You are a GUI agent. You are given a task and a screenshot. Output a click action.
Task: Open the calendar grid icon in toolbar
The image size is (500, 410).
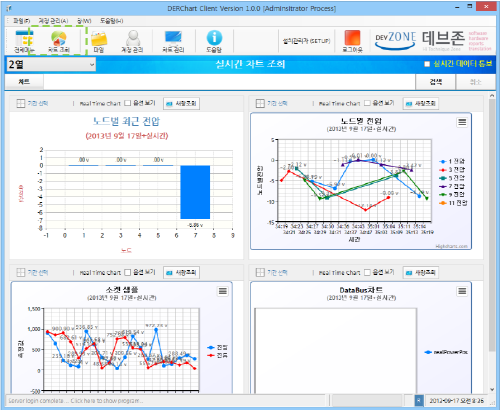point(24,38)
